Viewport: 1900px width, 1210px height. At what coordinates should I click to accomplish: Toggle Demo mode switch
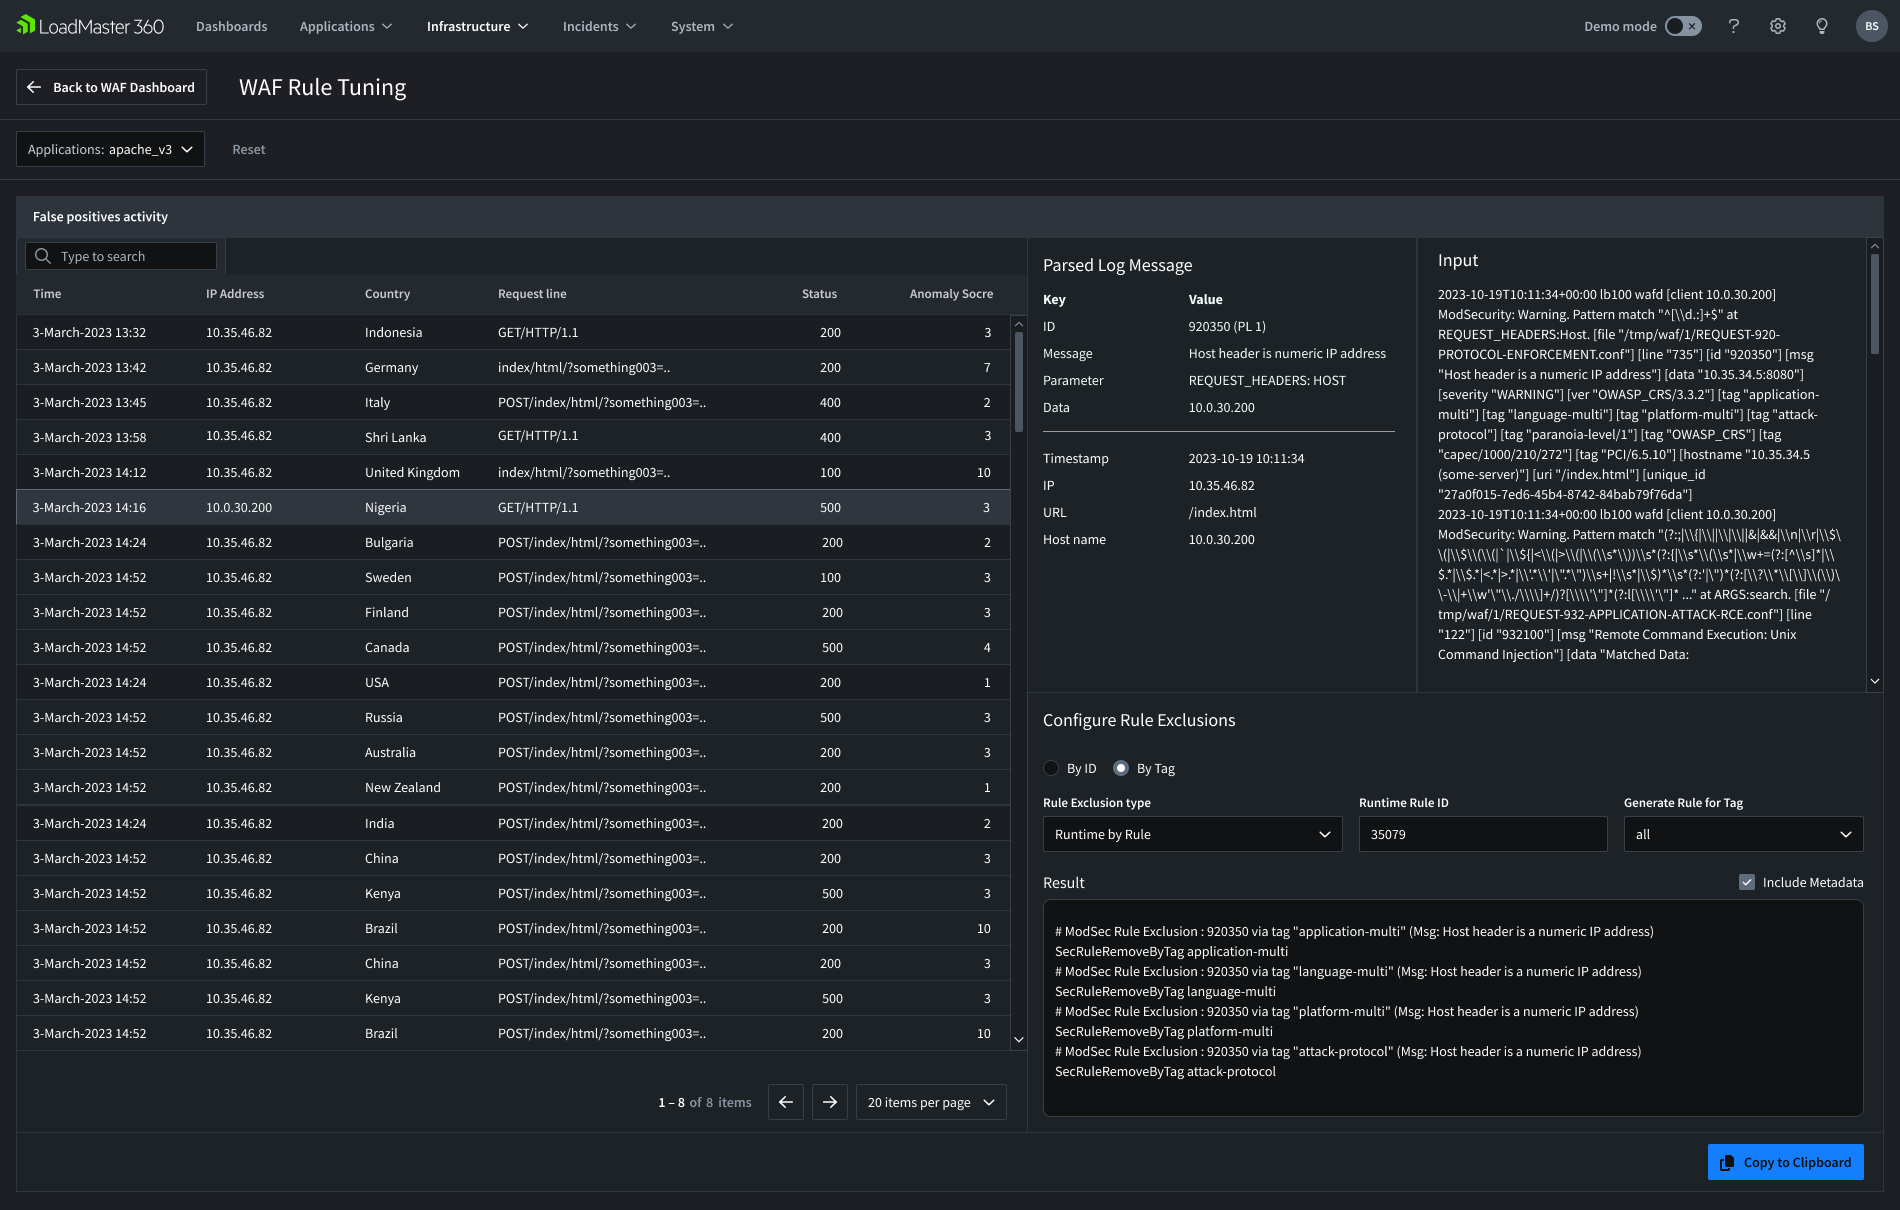tap(1682, 26)
